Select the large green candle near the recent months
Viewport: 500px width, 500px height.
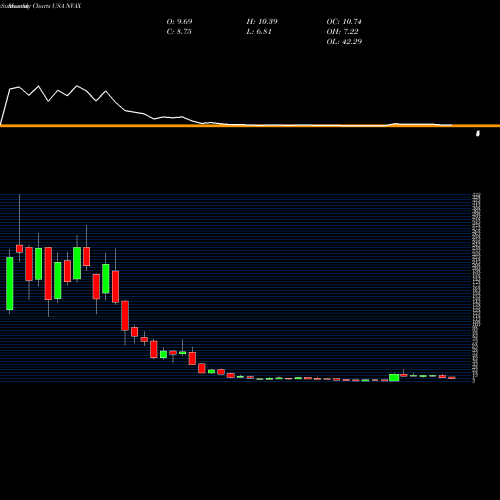[394, 377]
